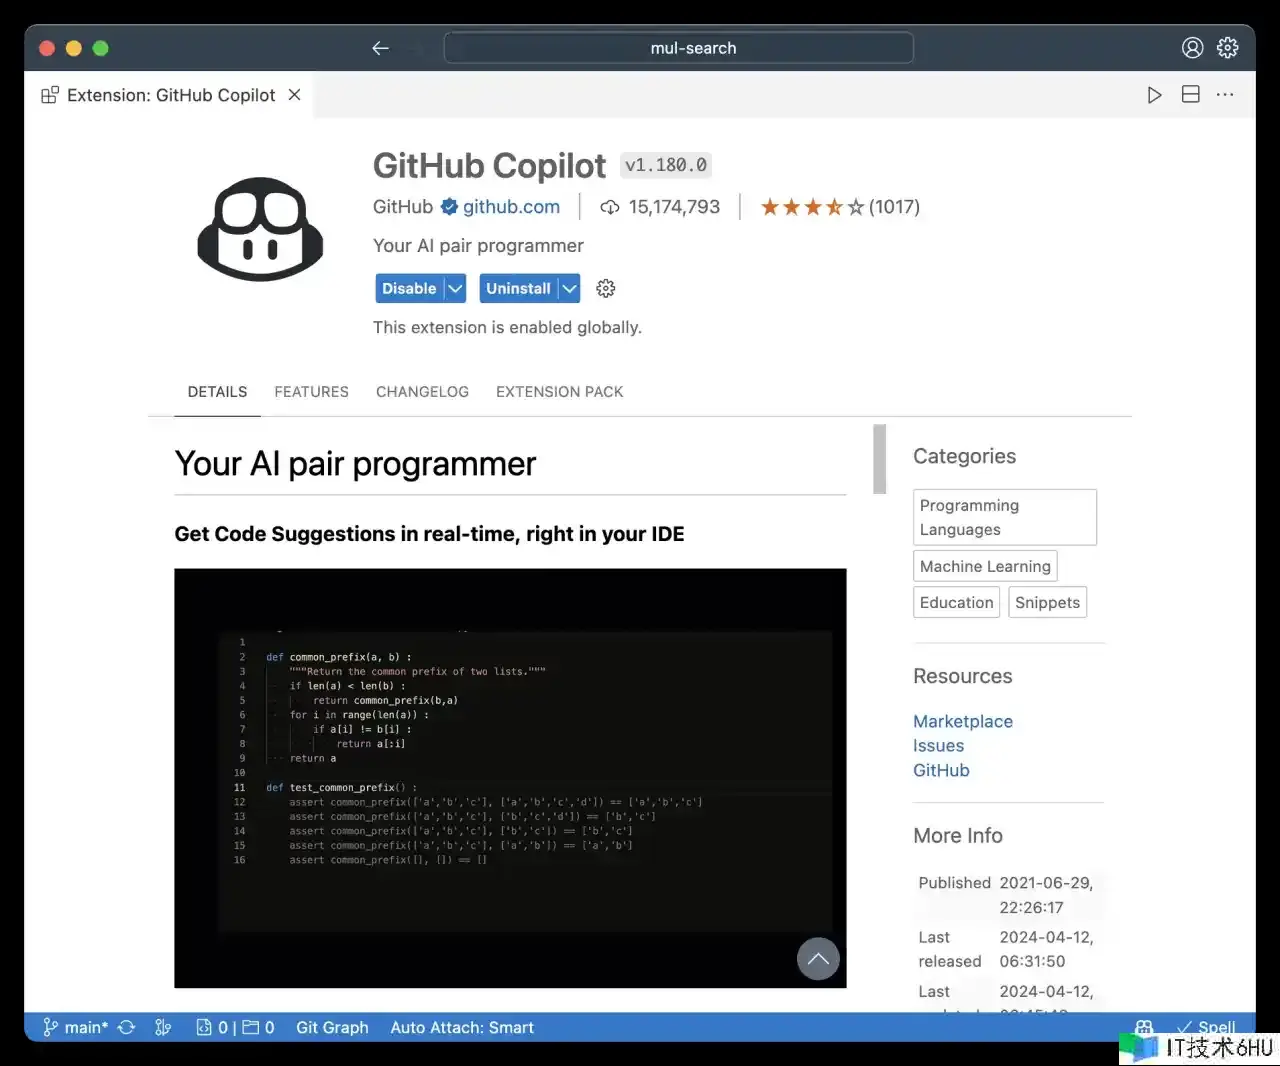Switch to the FEATURES tab

click(x=311, y=392)
